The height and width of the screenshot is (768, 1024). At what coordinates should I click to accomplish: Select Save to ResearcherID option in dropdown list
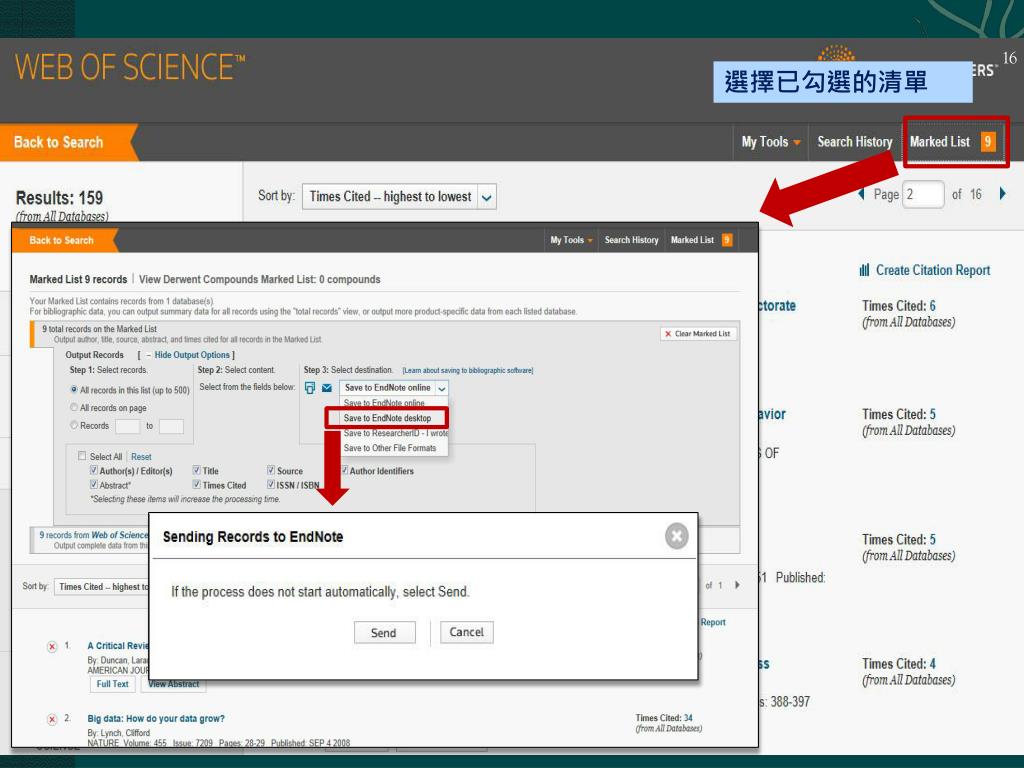coord(395,433)
